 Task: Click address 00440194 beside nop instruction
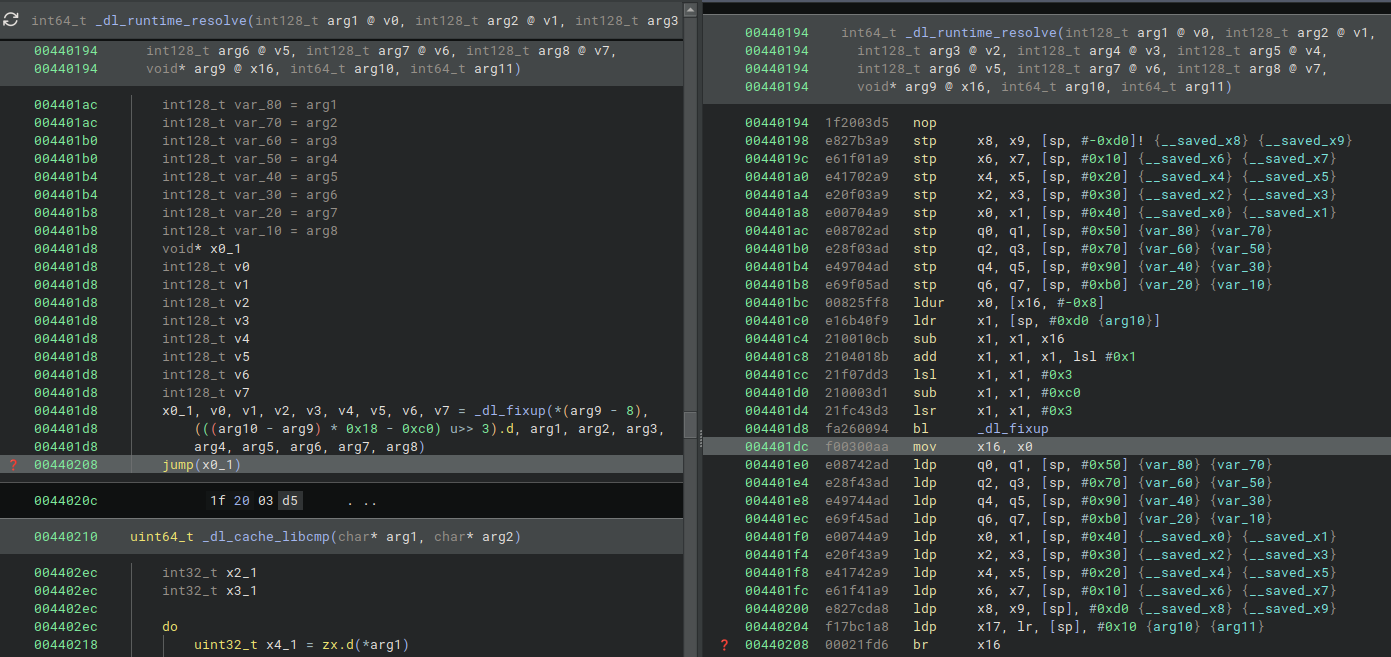tap(778, 122)
